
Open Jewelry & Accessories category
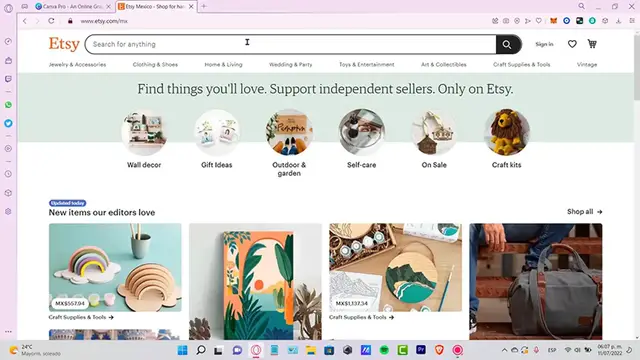click(x=77, y=64)
